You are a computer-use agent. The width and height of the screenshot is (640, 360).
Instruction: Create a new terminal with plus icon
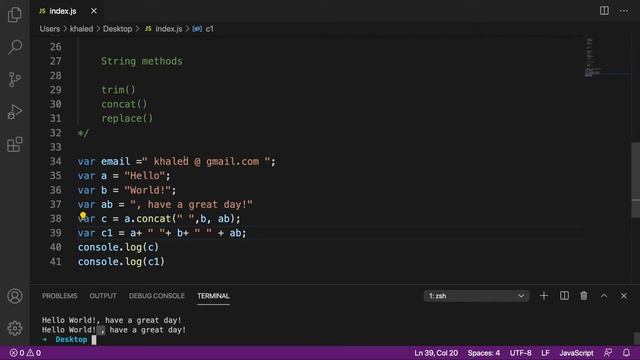[544, 296]
